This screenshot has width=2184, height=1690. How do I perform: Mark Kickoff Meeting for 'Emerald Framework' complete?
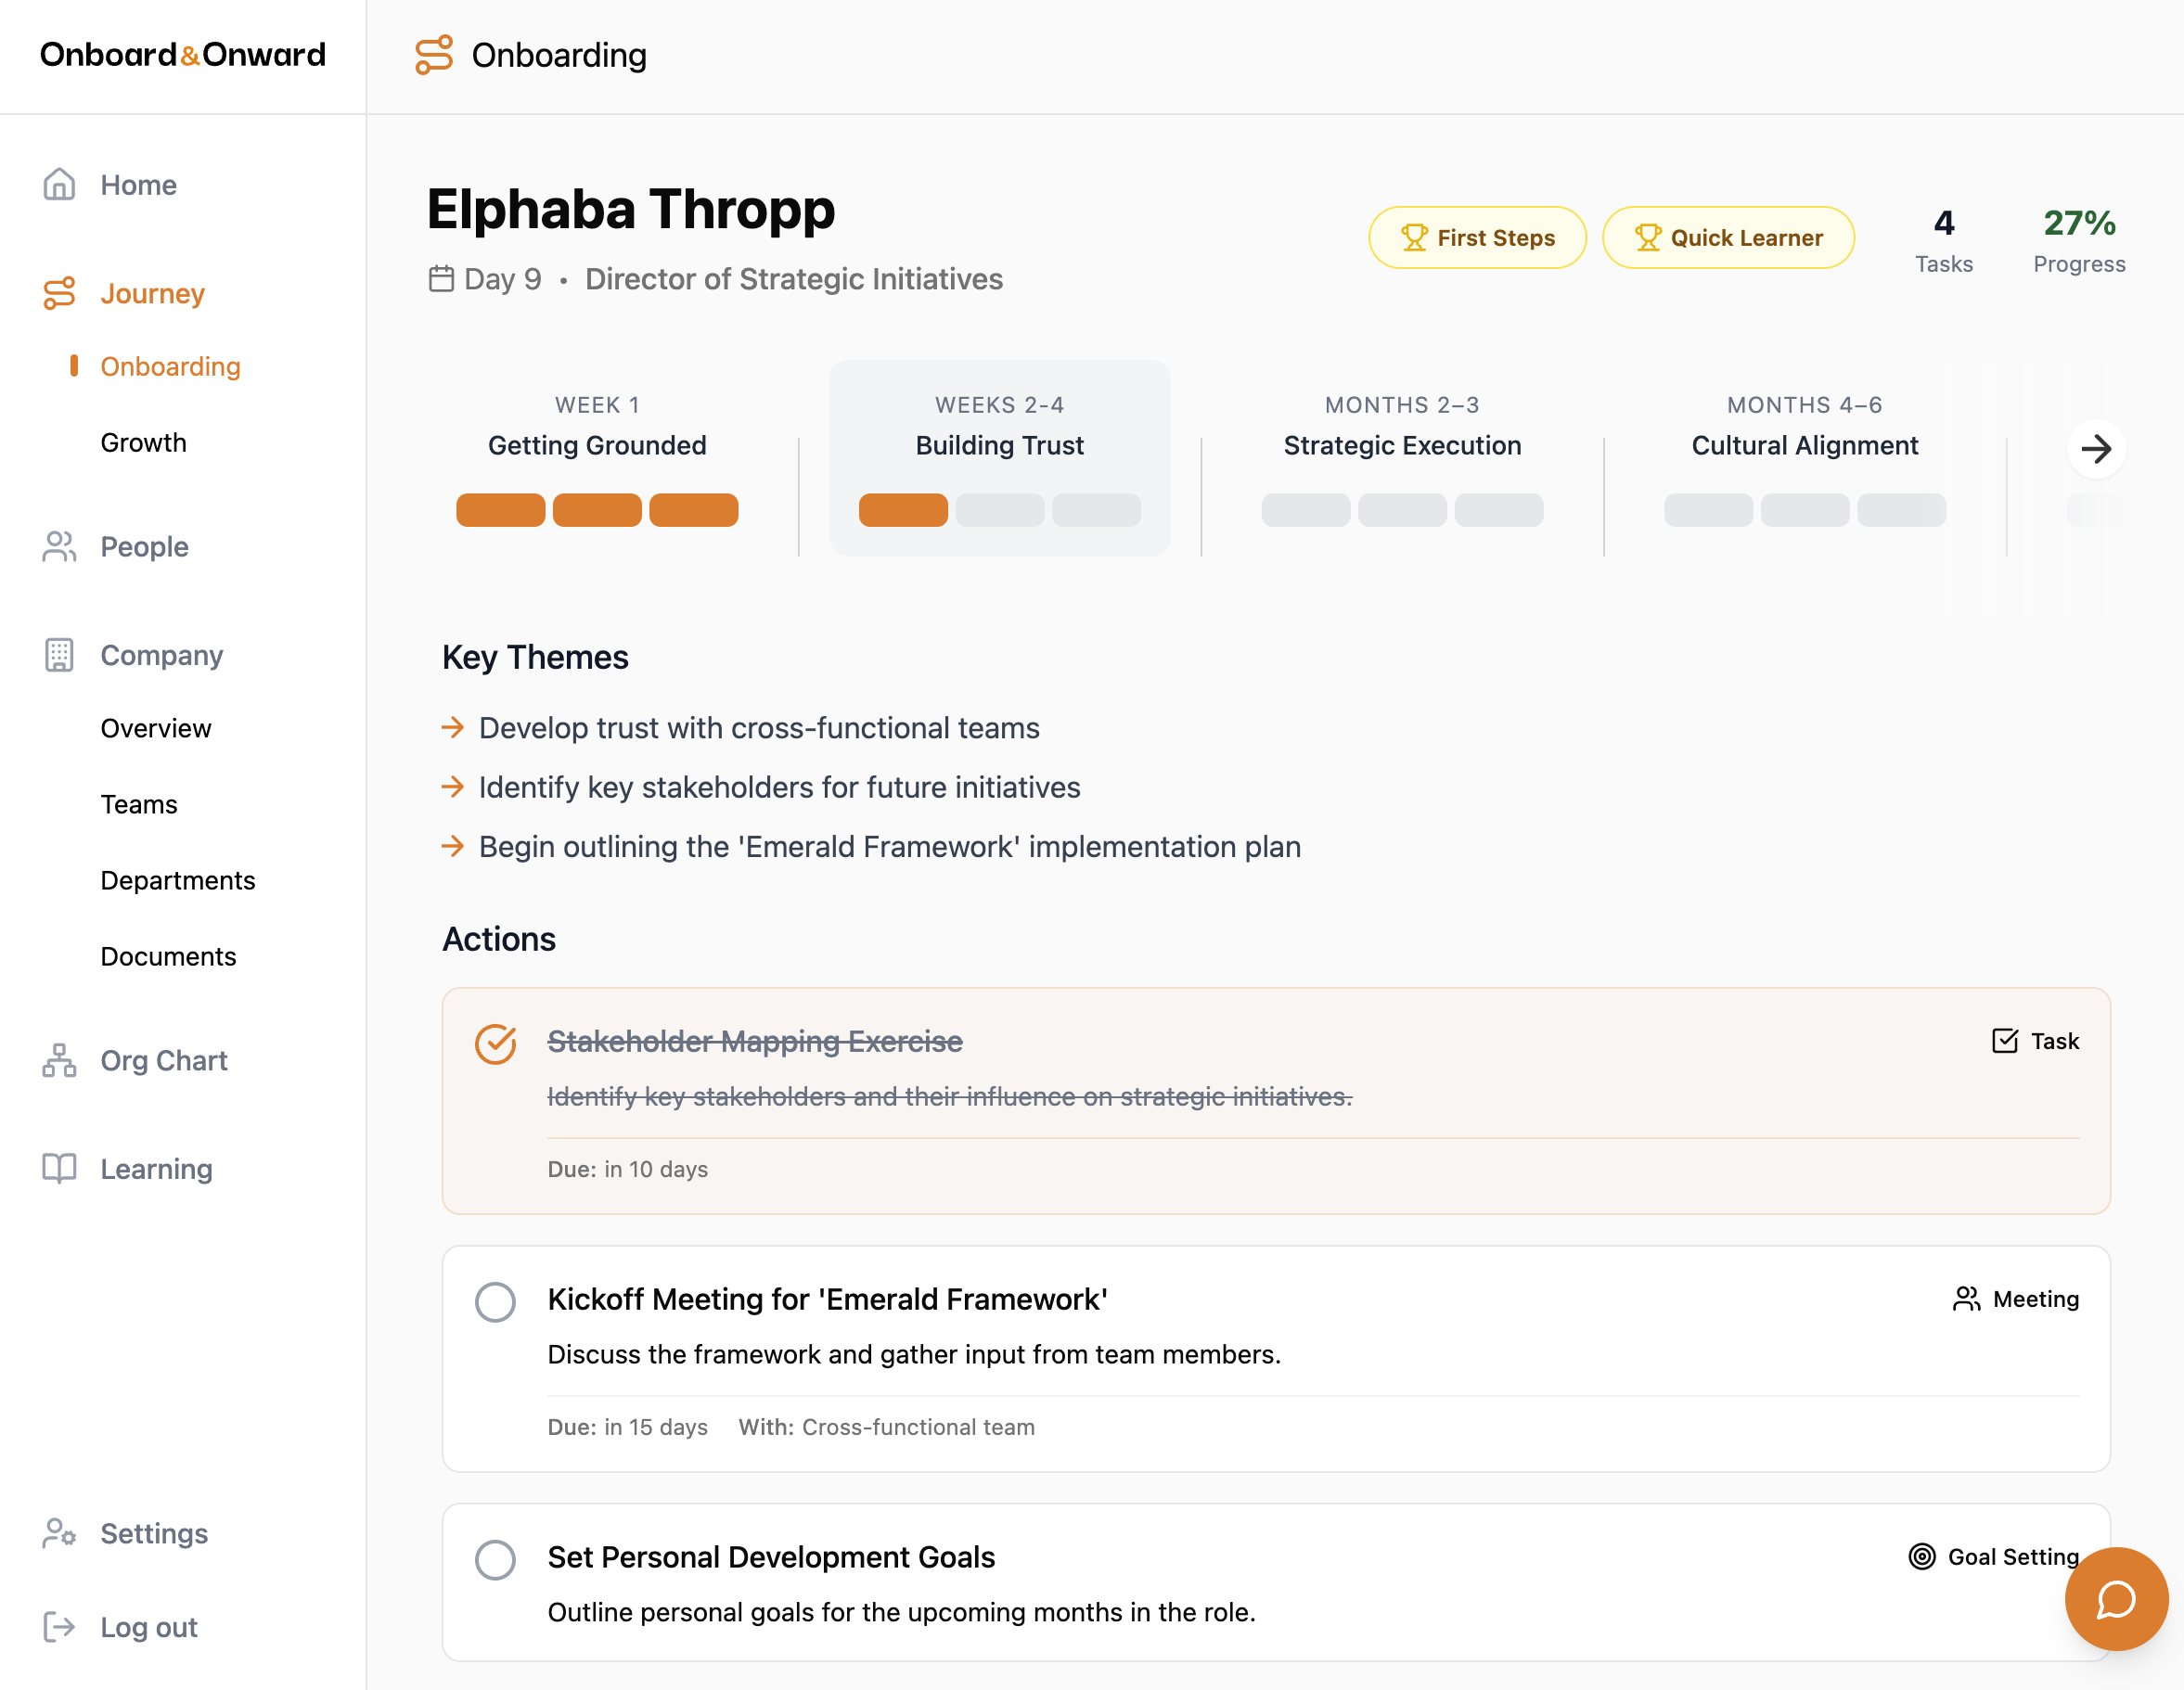(x=495, y=1301)
